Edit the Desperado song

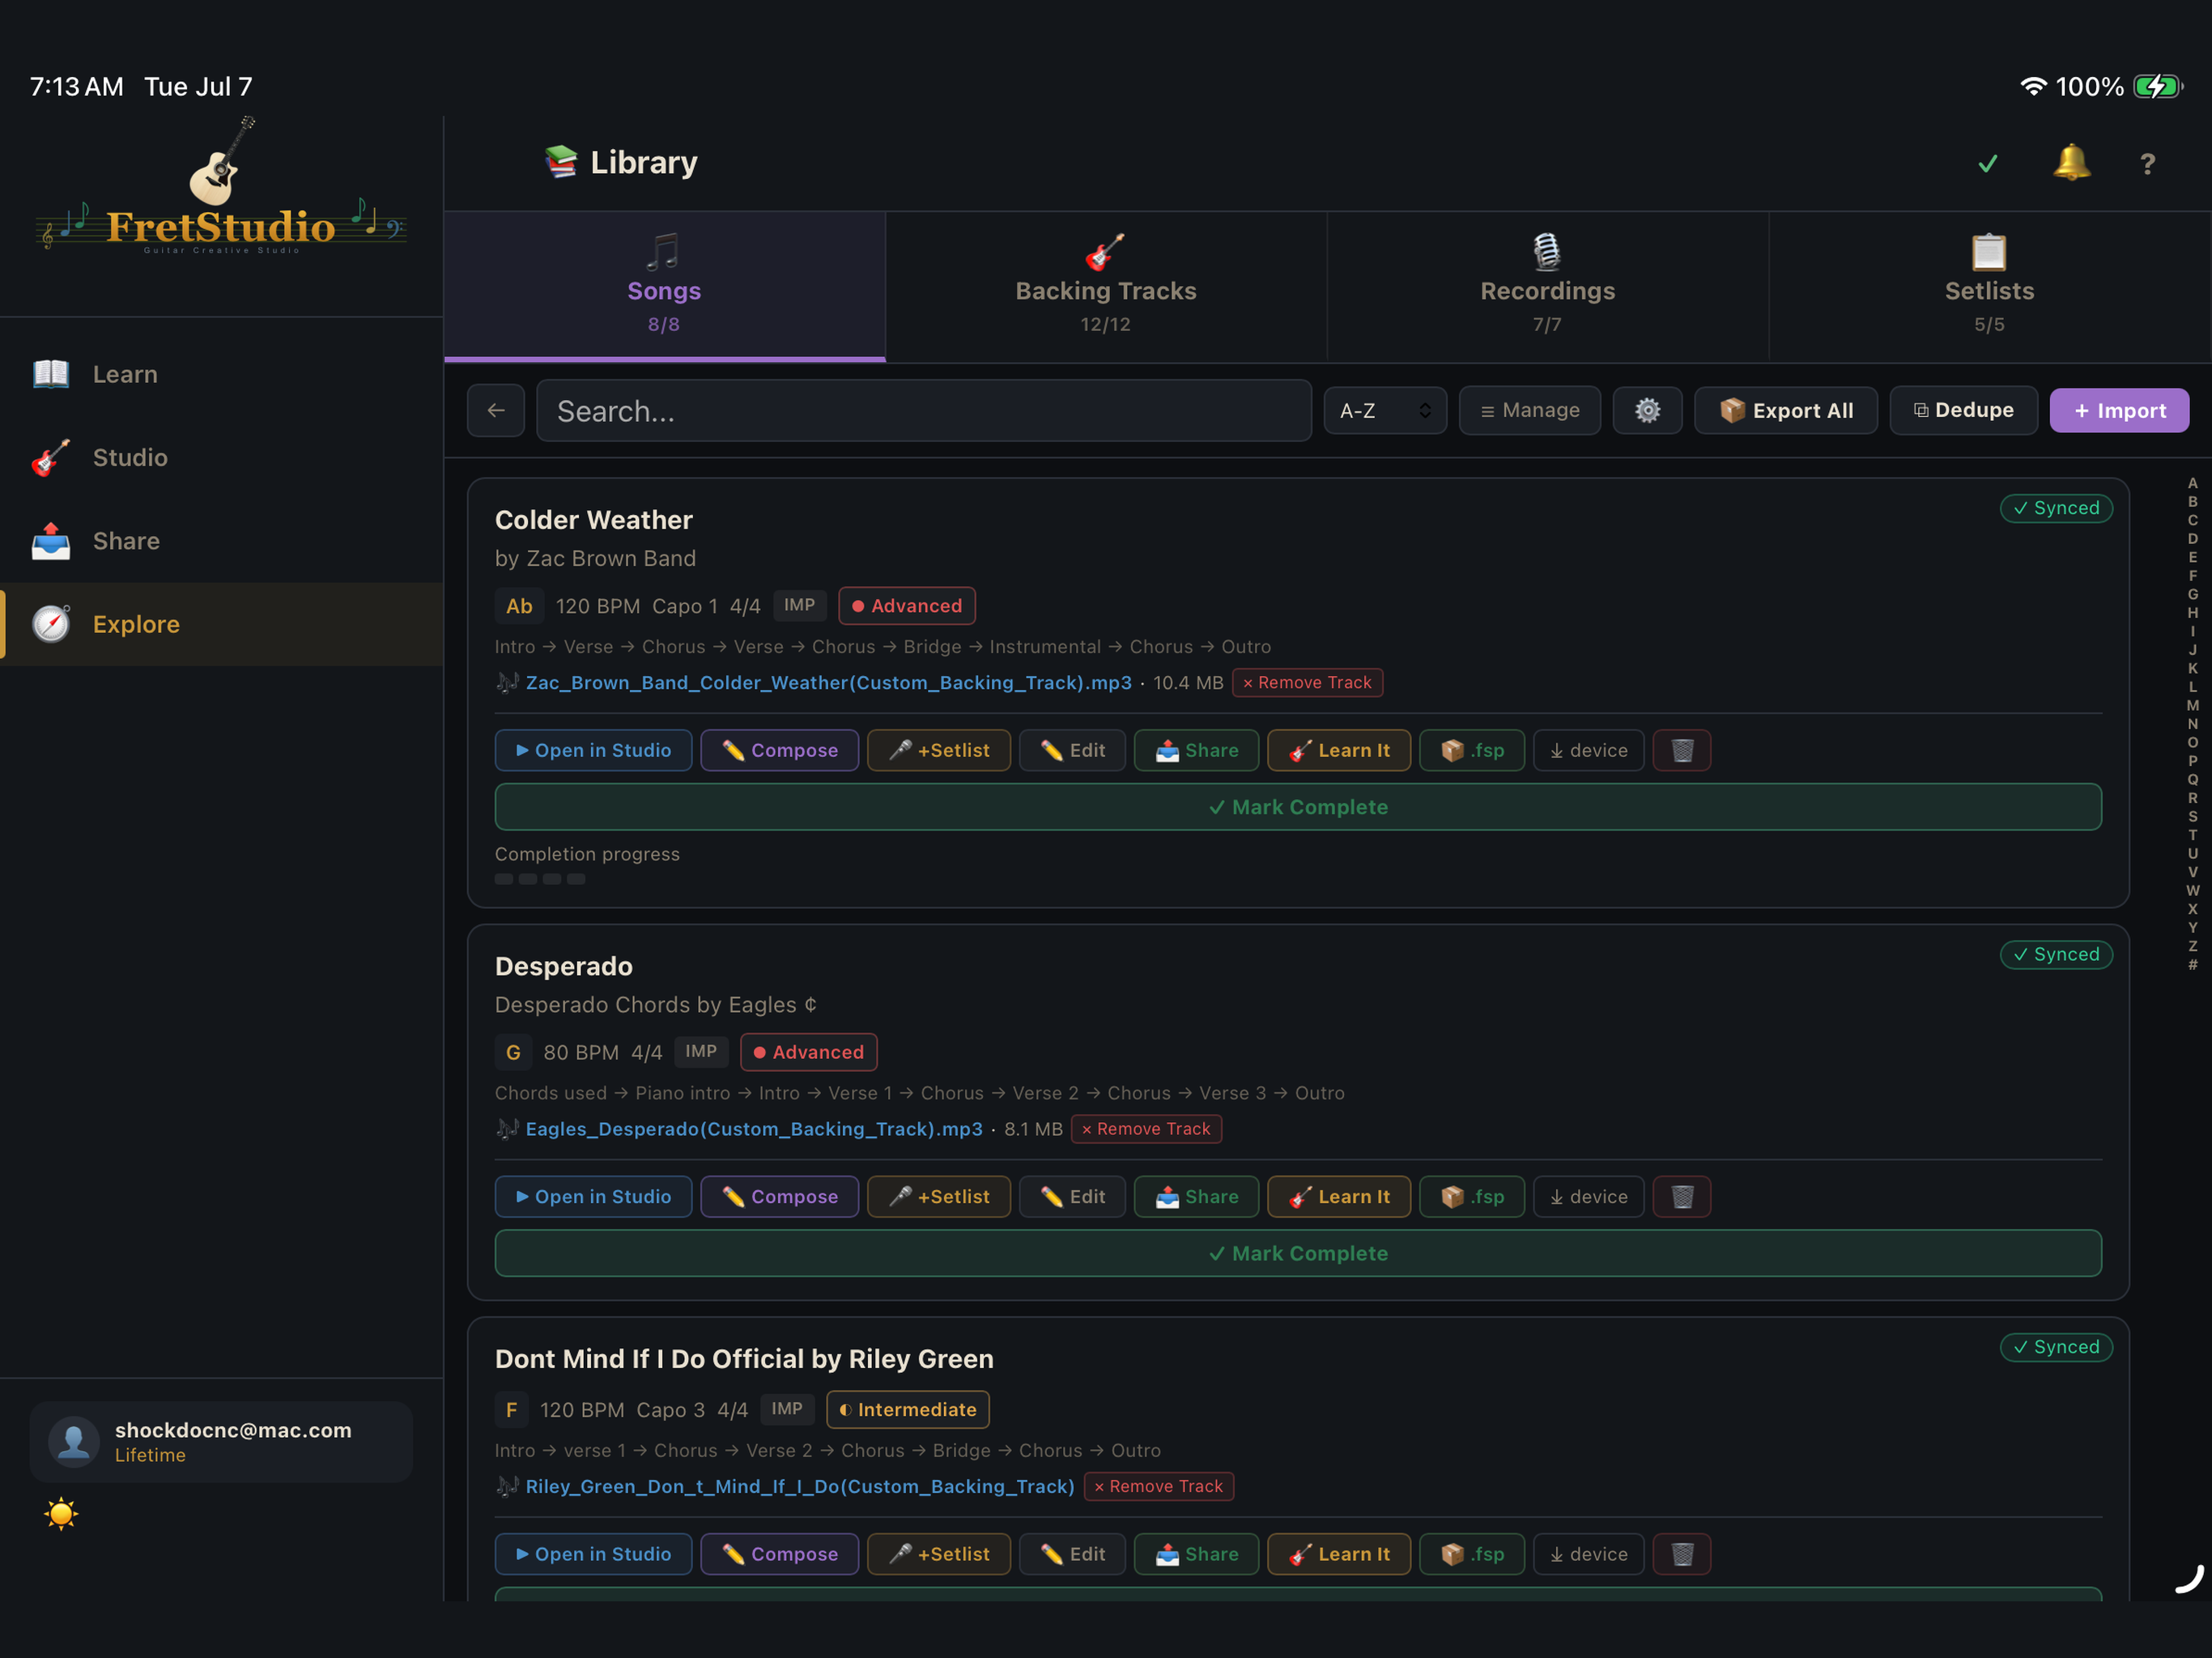pos(1072,1196)
